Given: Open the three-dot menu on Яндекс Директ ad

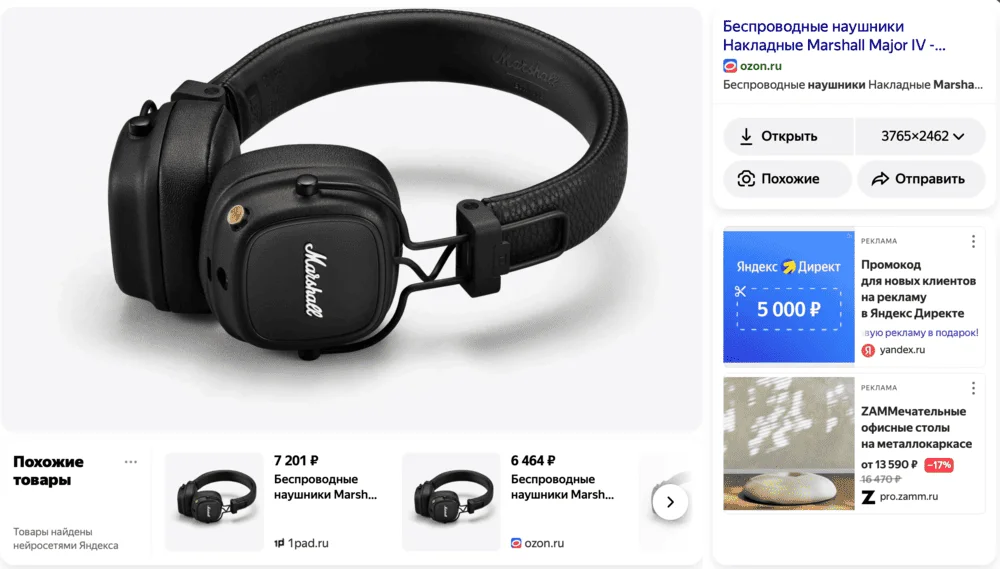Looking at the screenshot, I should (x=973, y=241).
